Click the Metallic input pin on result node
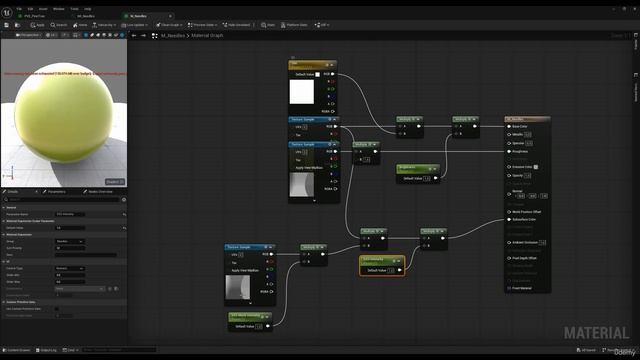Viewport: 640px width, 360px height. 509,134
